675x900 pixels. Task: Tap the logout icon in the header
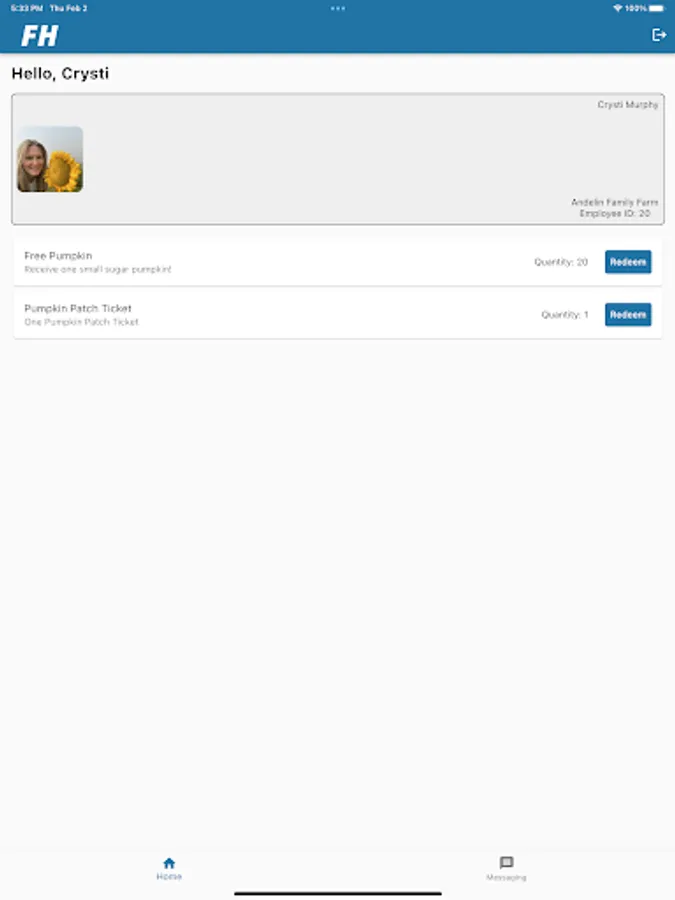pos(659,35)
